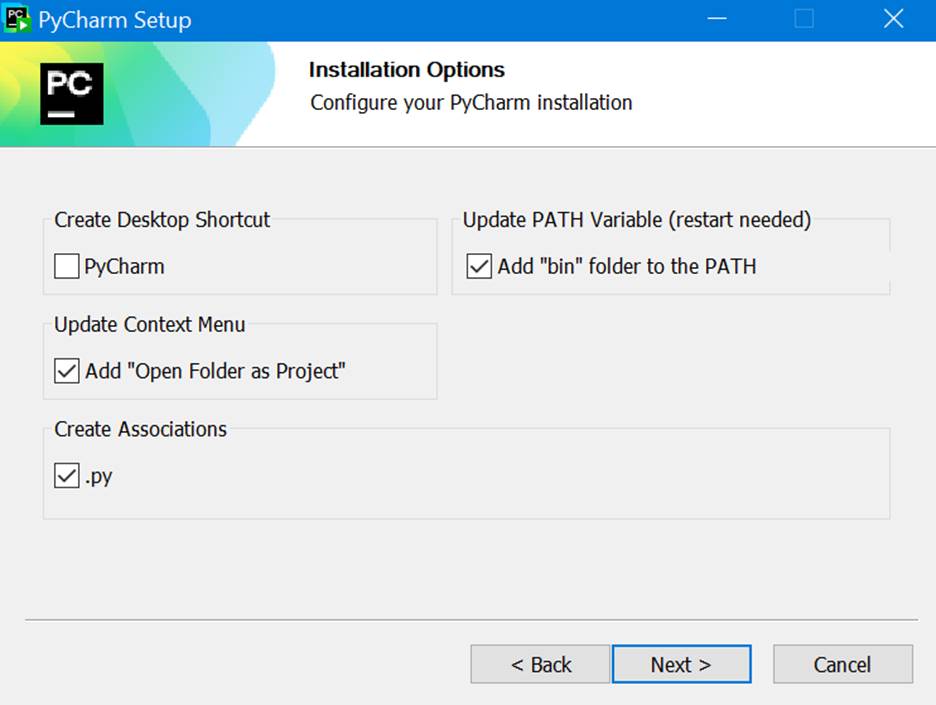The width and height of the screenshot is (936, 705).
Task: Close the PyCharm Setup window
Action: pos(894,19)
